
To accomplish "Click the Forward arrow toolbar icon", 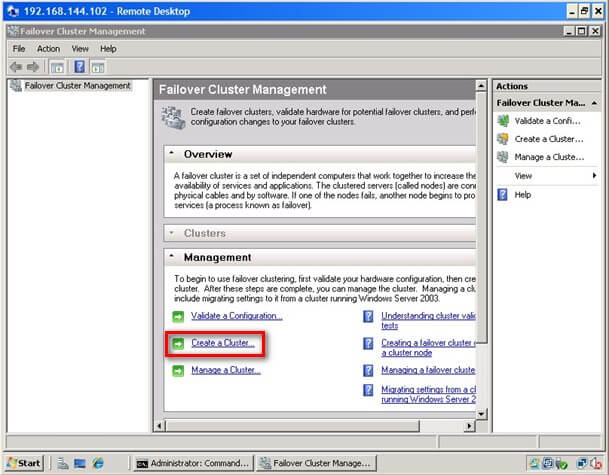I will click(x=33, y=67).
